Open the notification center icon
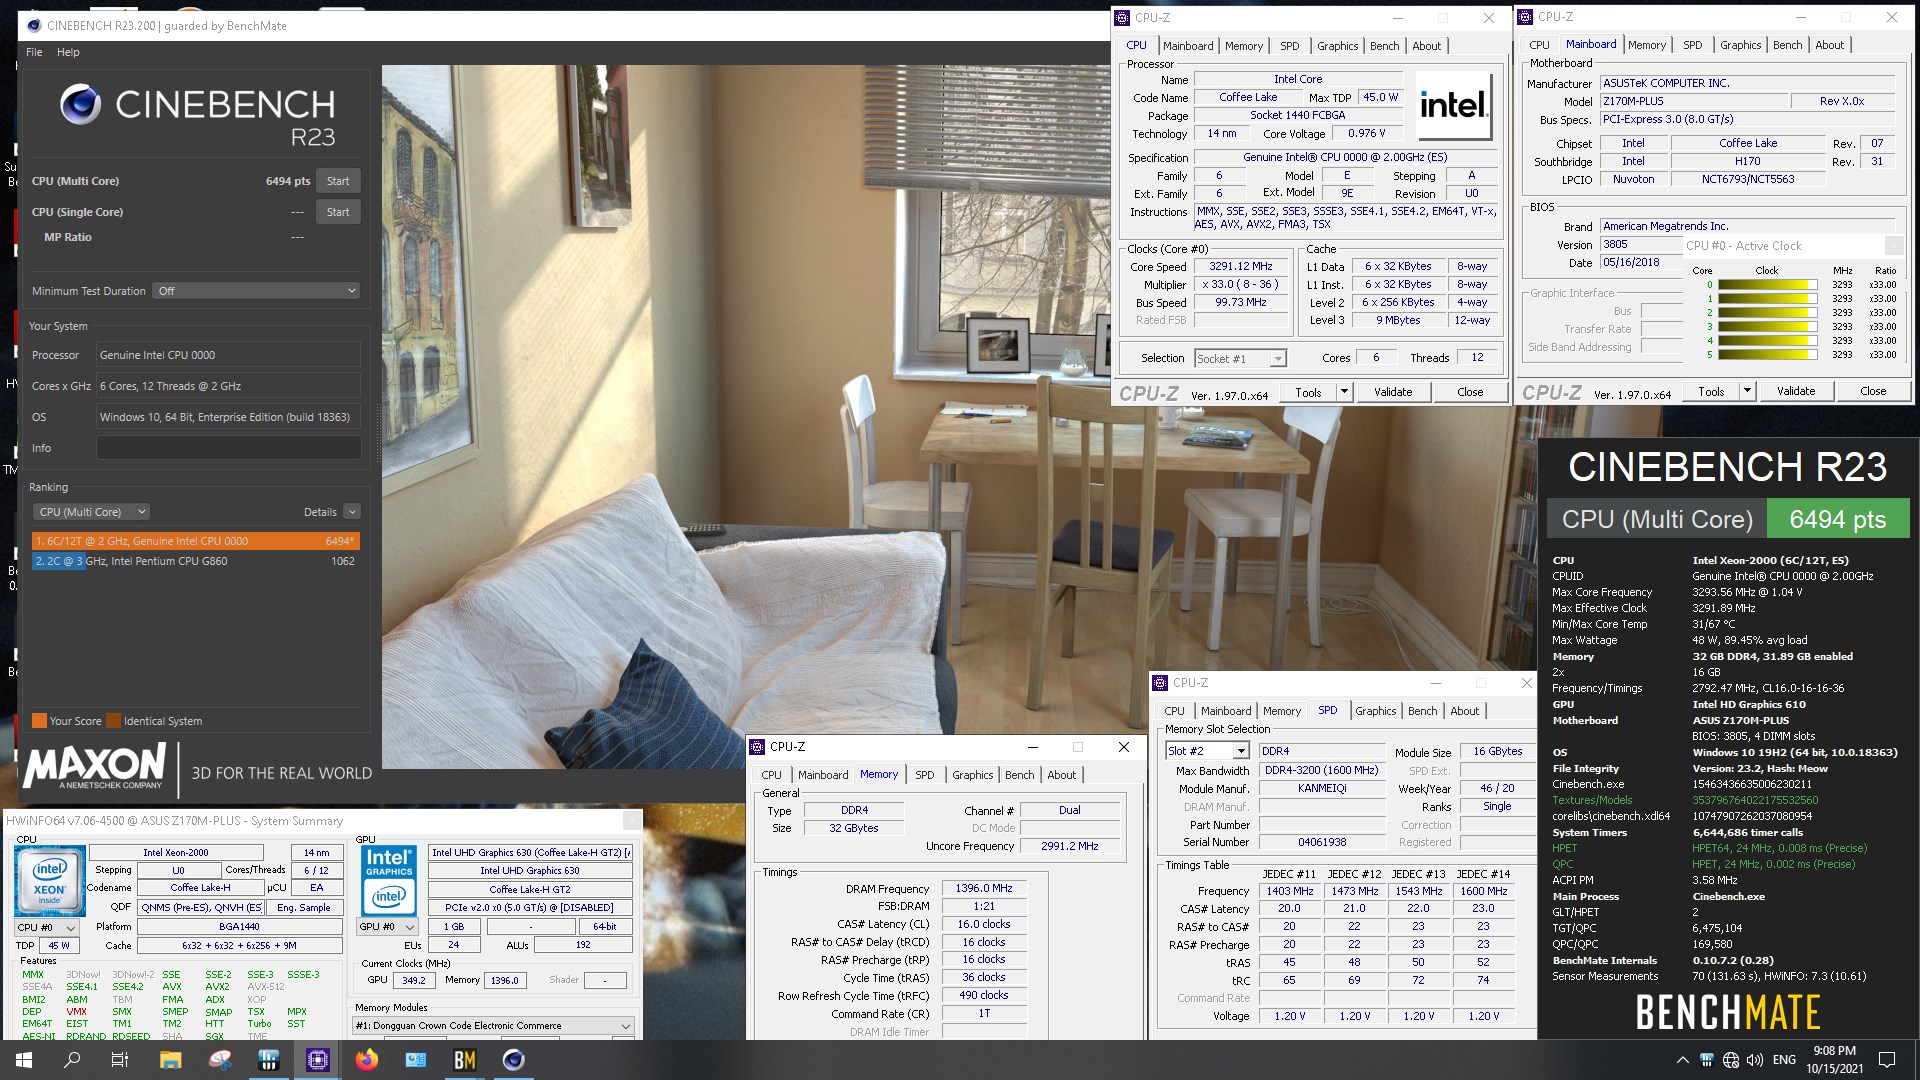 point(1887,1060)
